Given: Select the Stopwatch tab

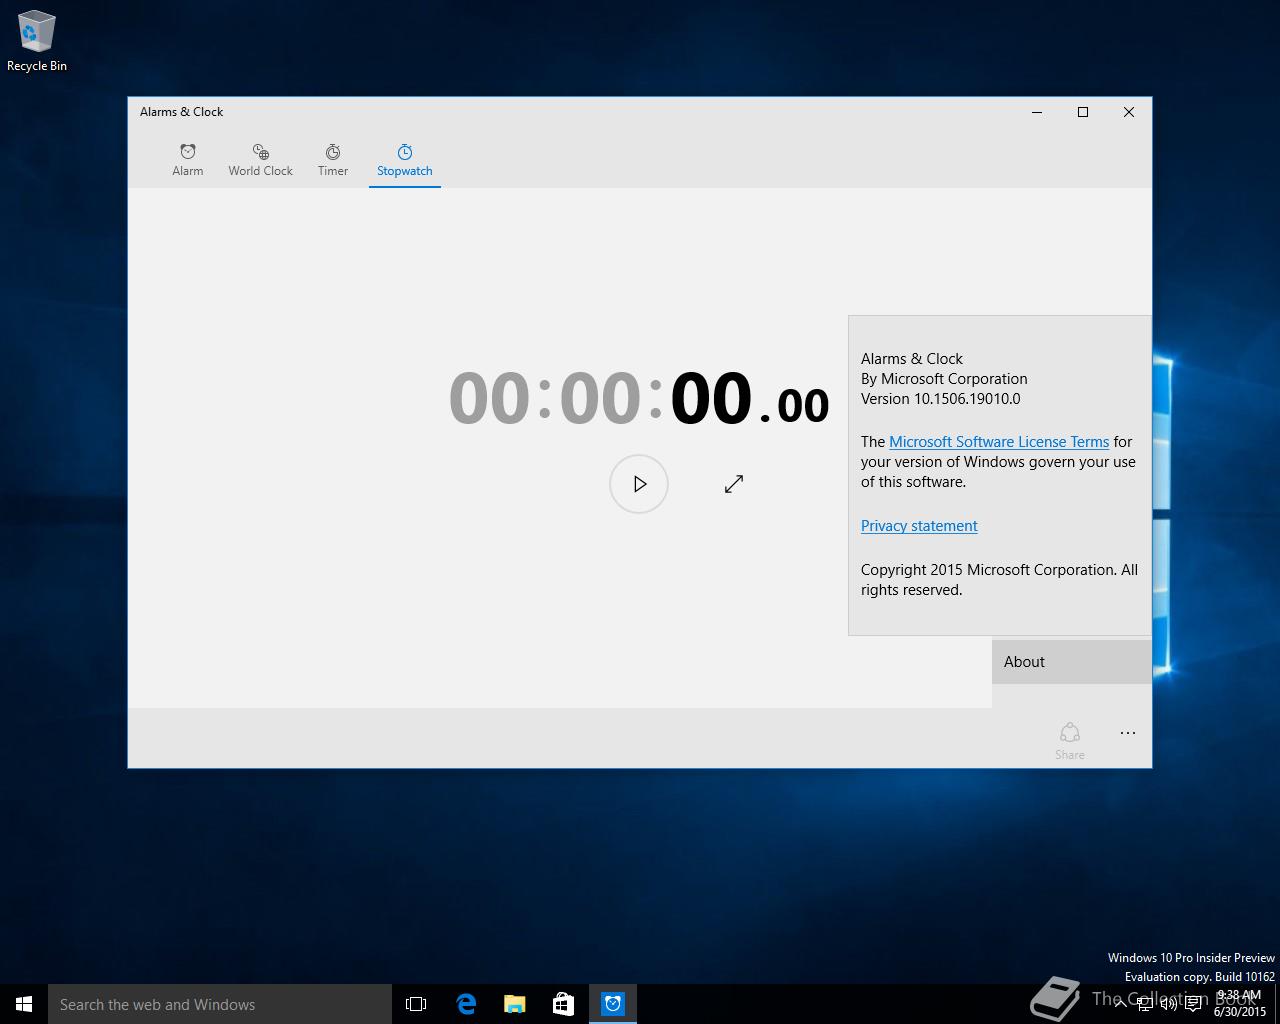Looking at the screenshot, I should [405, 160].
